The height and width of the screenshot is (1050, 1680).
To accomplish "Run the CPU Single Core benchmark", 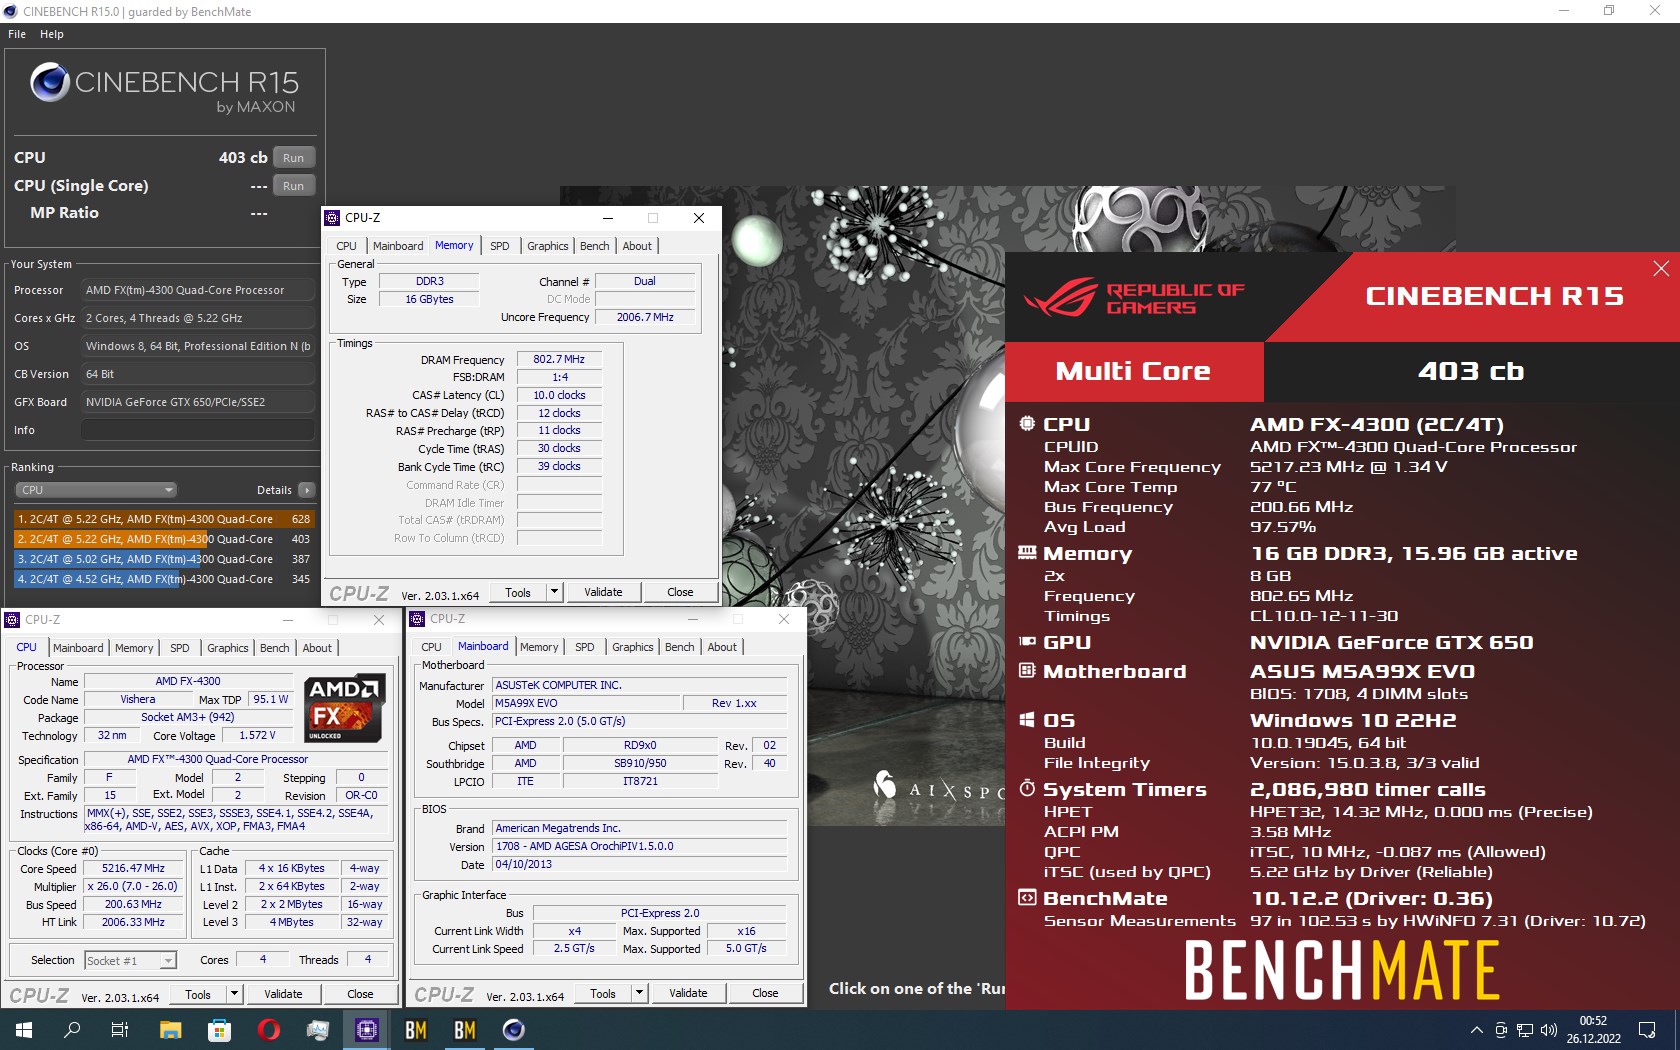I will [x=294, y=186].
